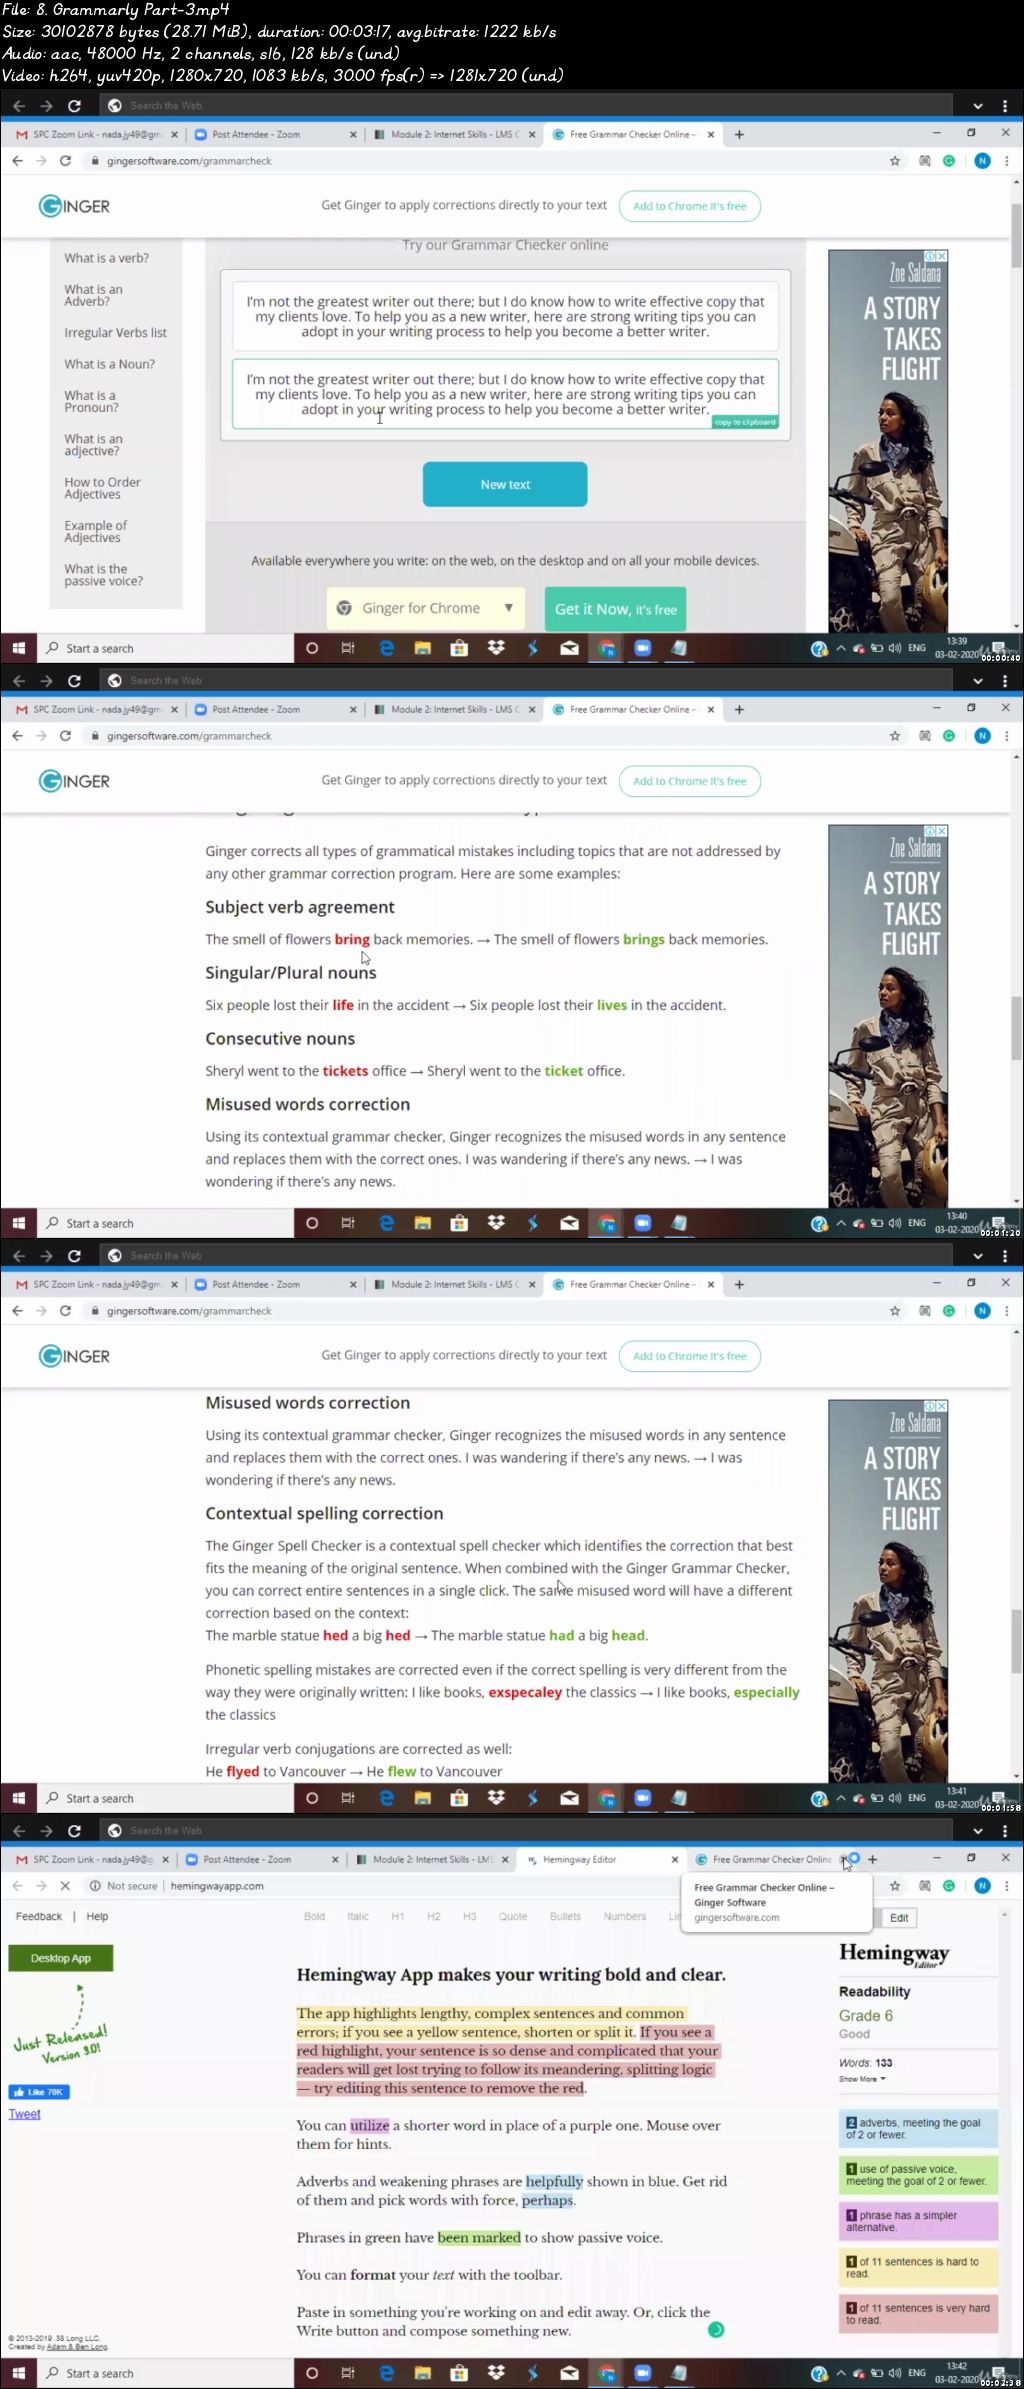Click red 'very hard to read' card
Viewport: 1024px width, 2389px height.
[x=918, y=2313]
